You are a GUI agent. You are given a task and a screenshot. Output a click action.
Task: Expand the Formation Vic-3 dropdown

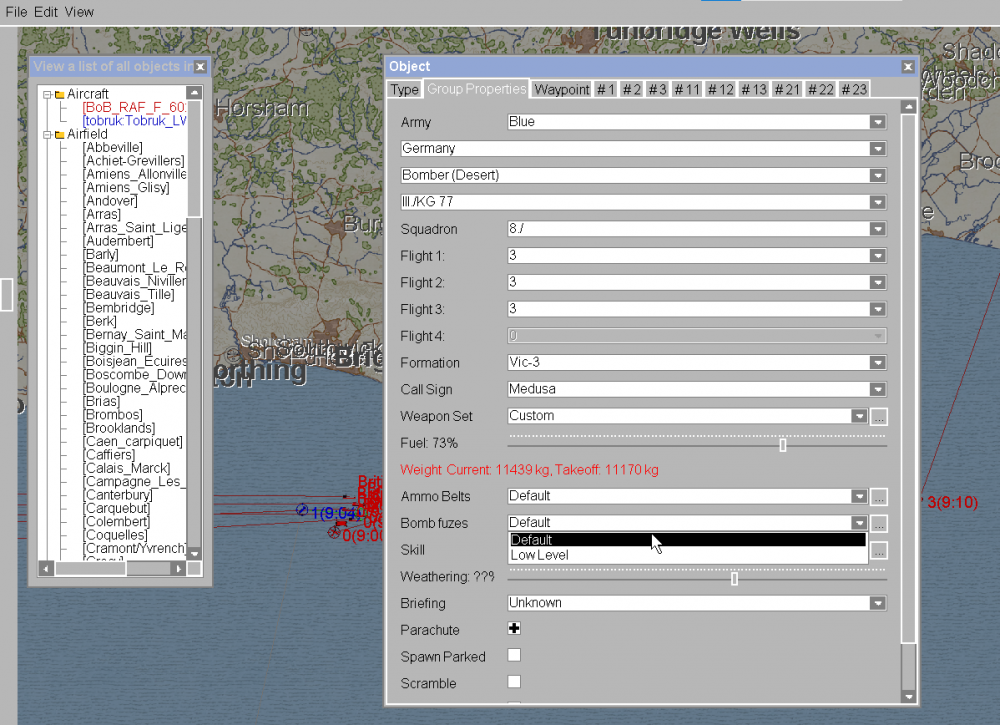coord(877,363)
